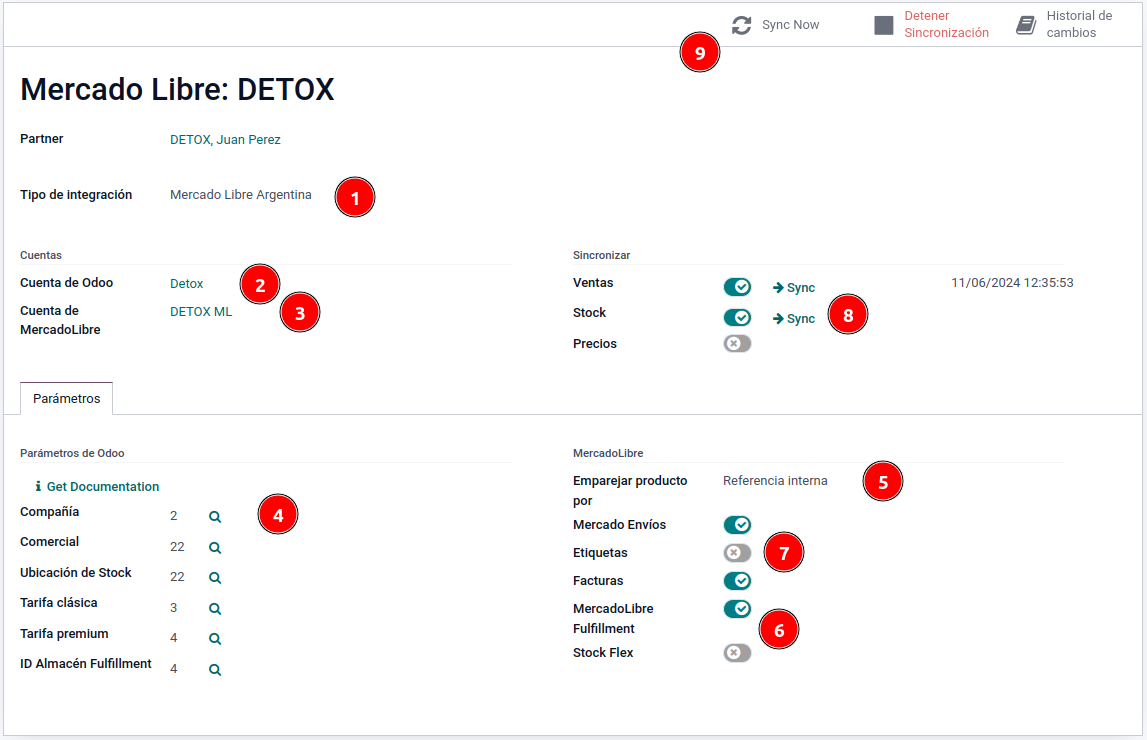
Task: Click magnifier icon next to Tarifa premium
Action: [215, 638]
